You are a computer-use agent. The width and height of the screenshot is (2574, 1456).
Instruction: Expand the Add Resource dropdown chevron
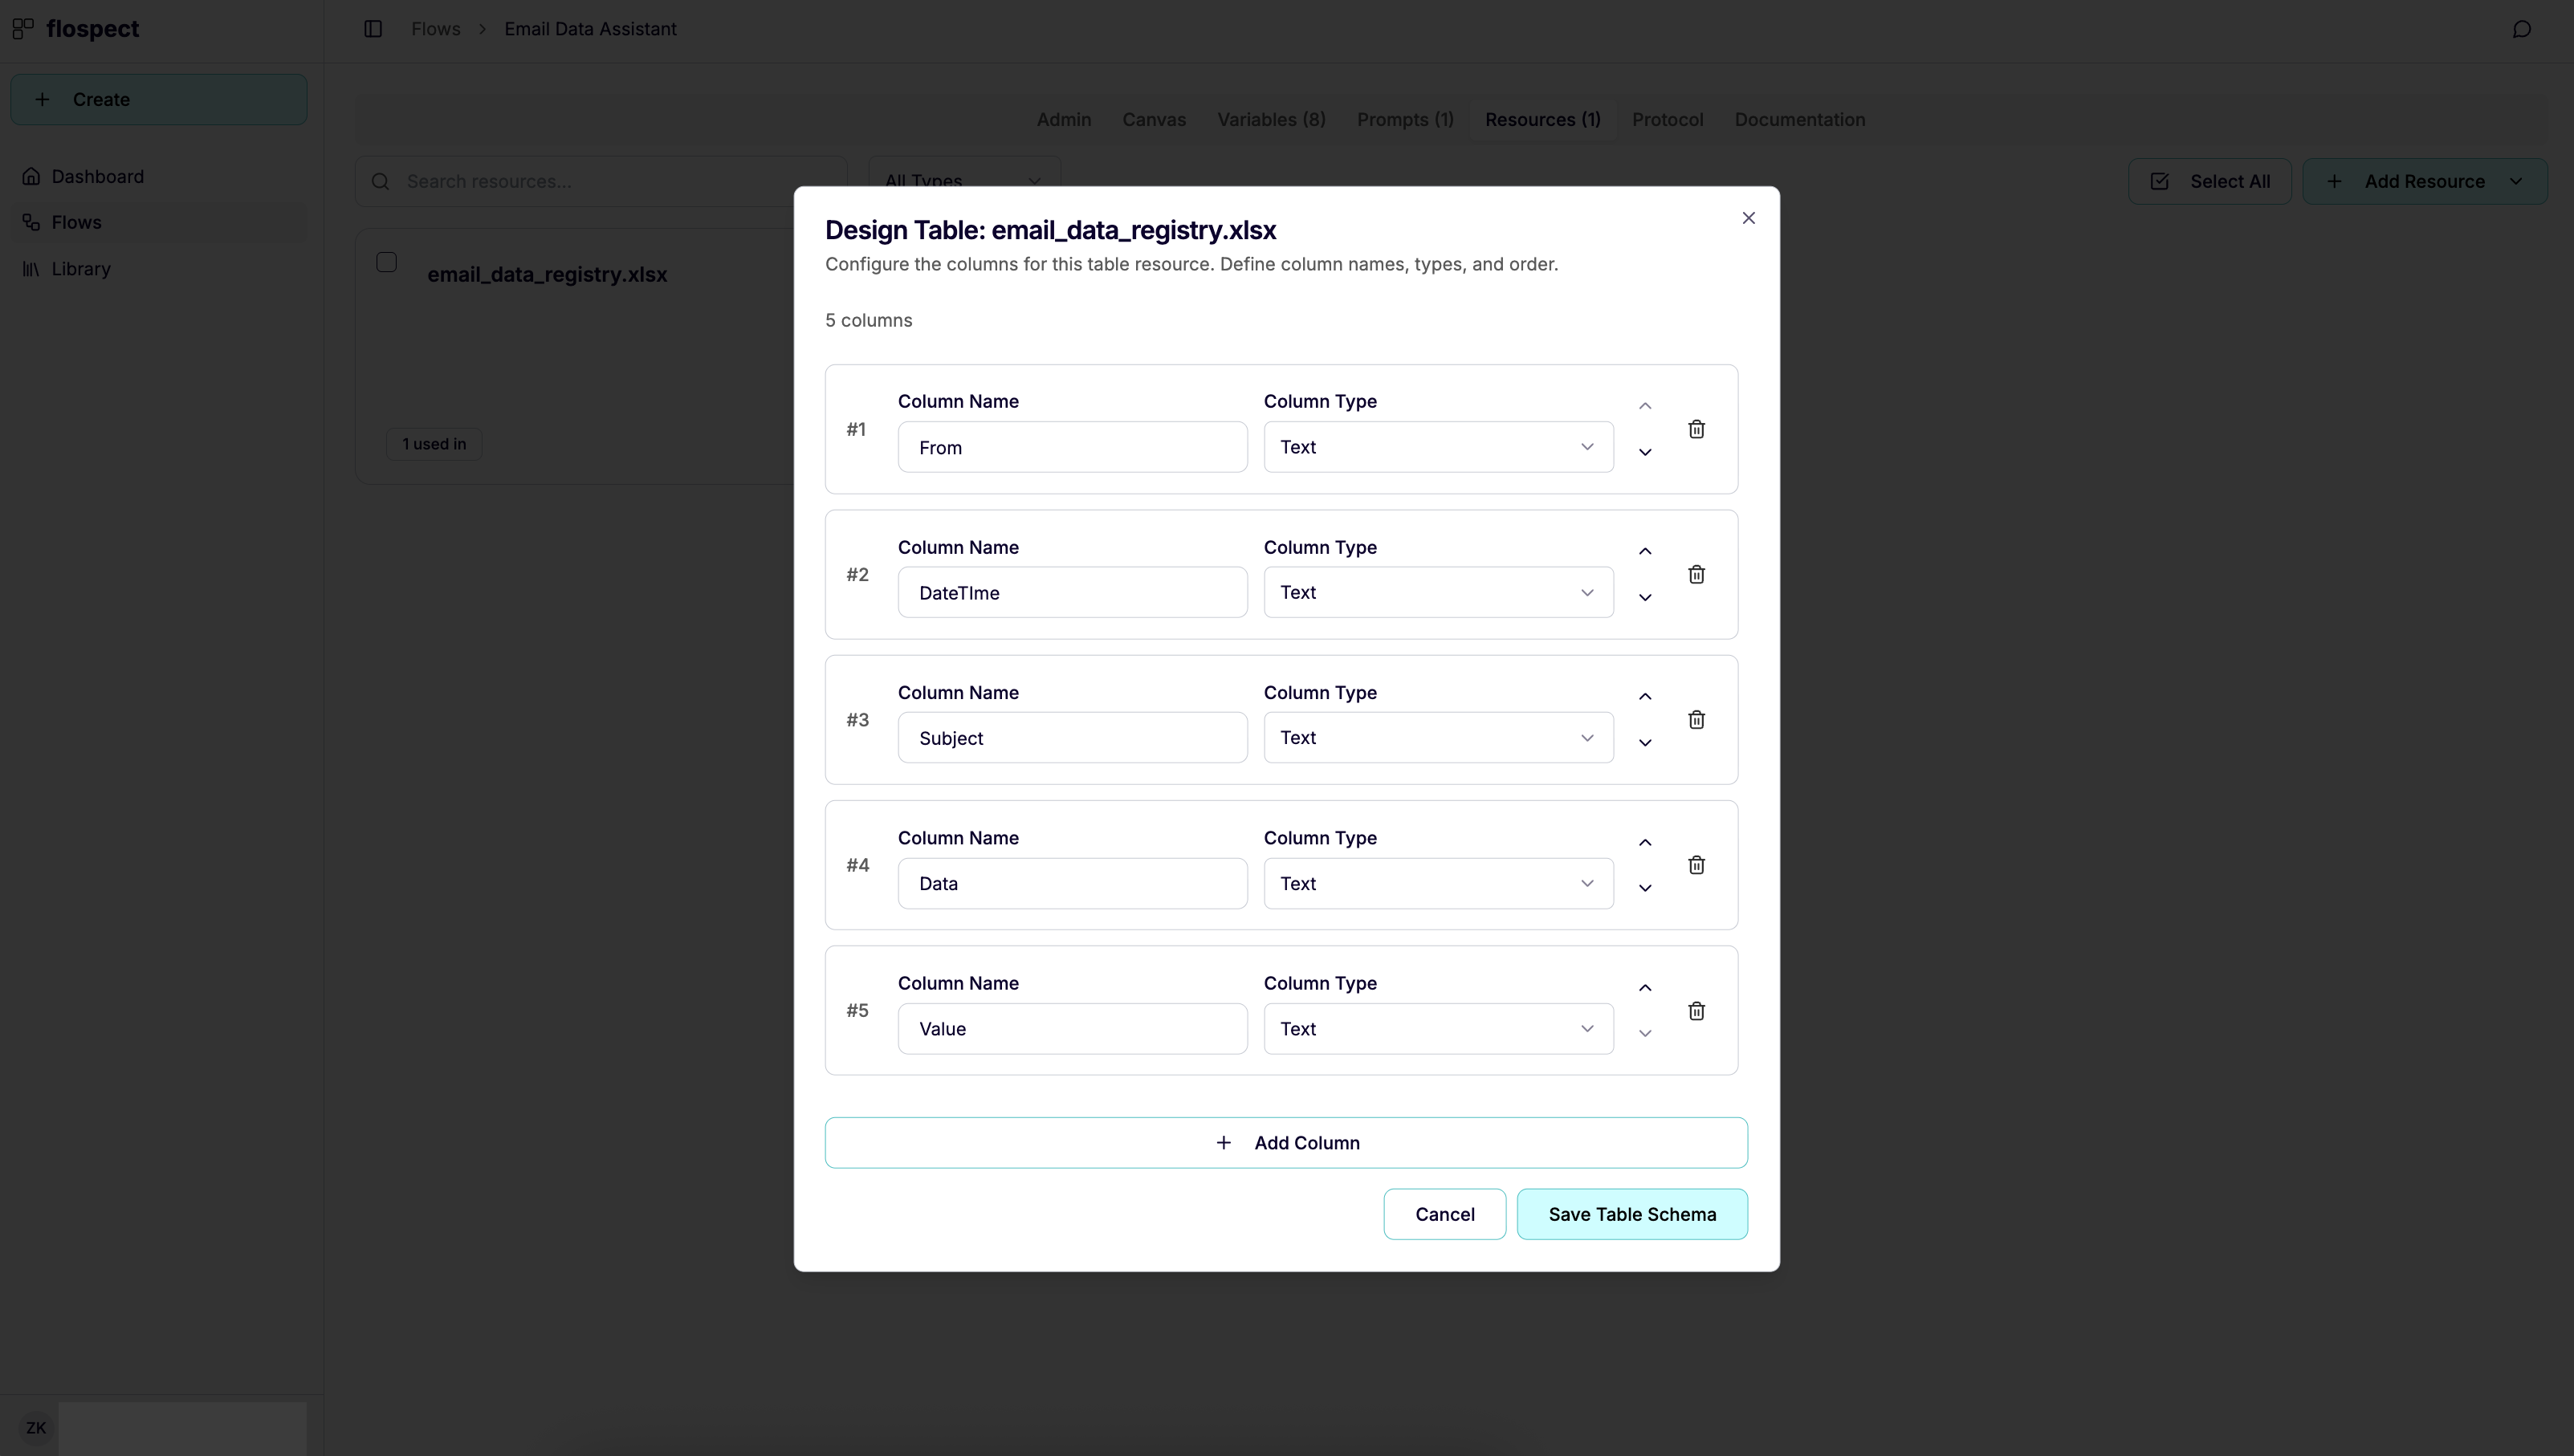click(2517, 181)
